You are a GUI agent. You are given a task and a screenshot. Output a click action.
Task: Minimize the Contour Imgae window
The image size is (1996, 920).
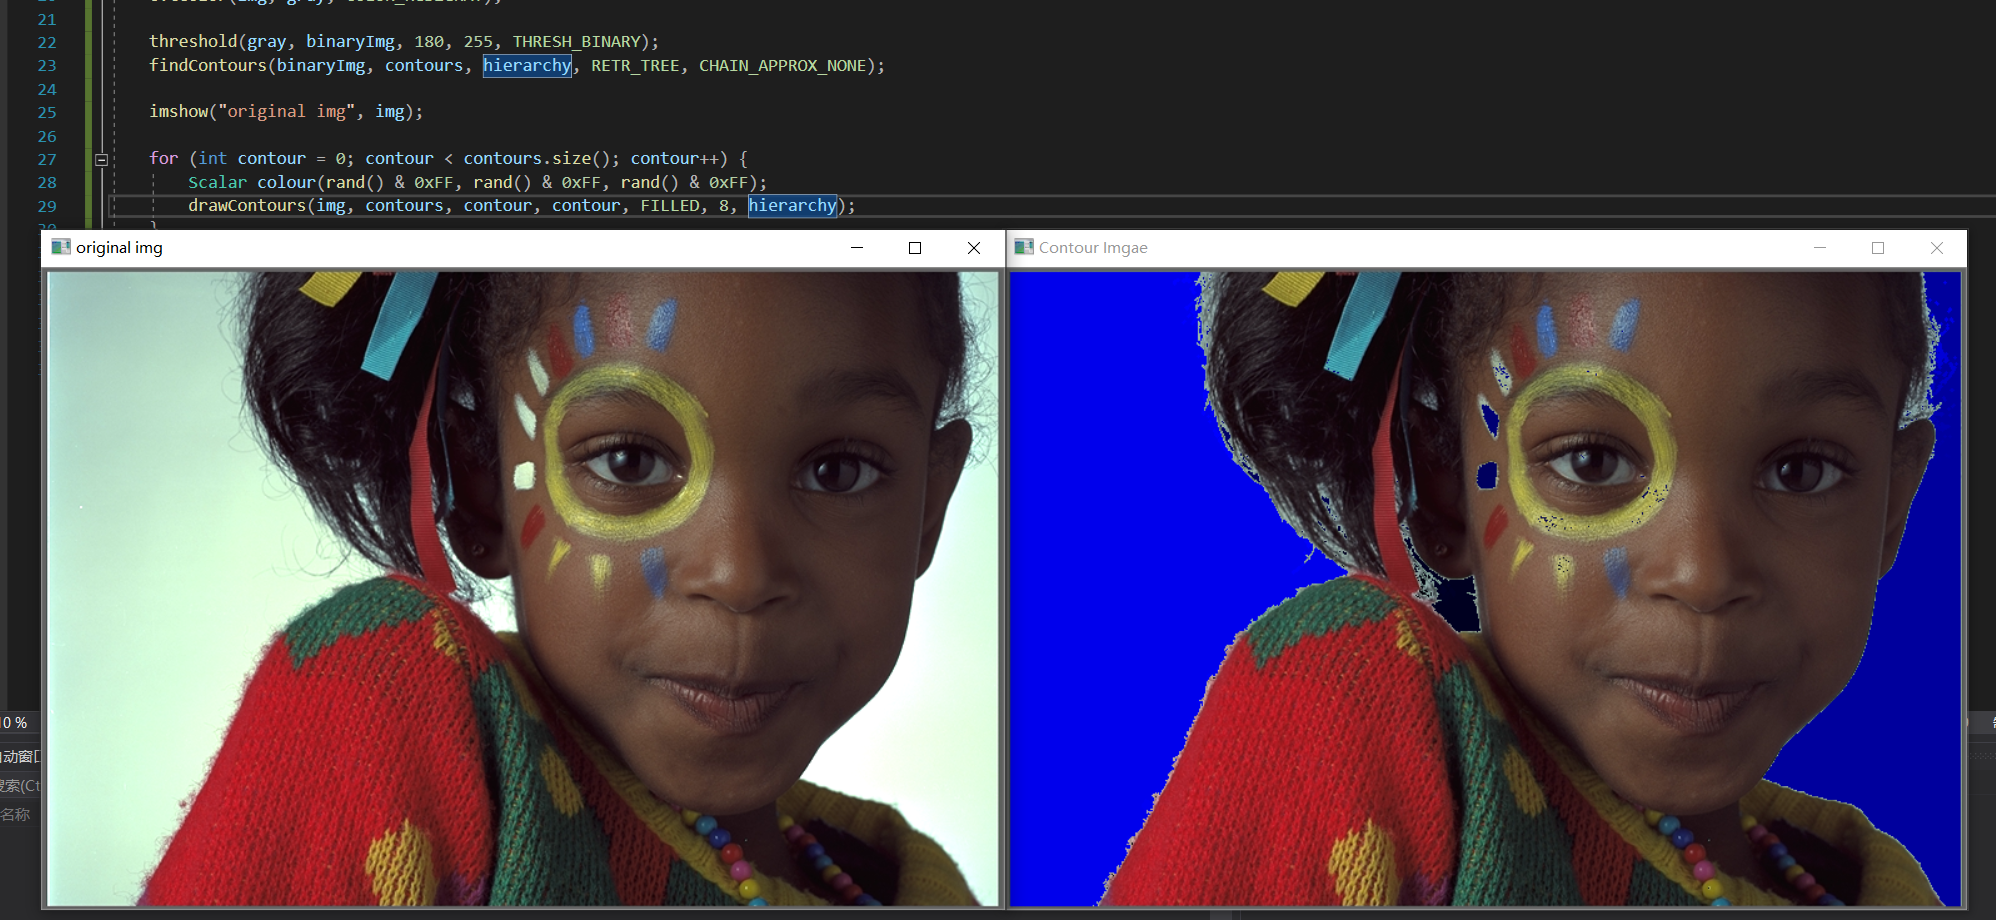click(1820, 248)
